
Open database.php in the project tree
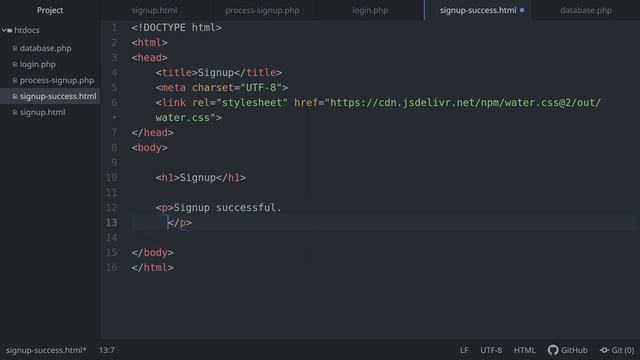[x=45, y=48]
